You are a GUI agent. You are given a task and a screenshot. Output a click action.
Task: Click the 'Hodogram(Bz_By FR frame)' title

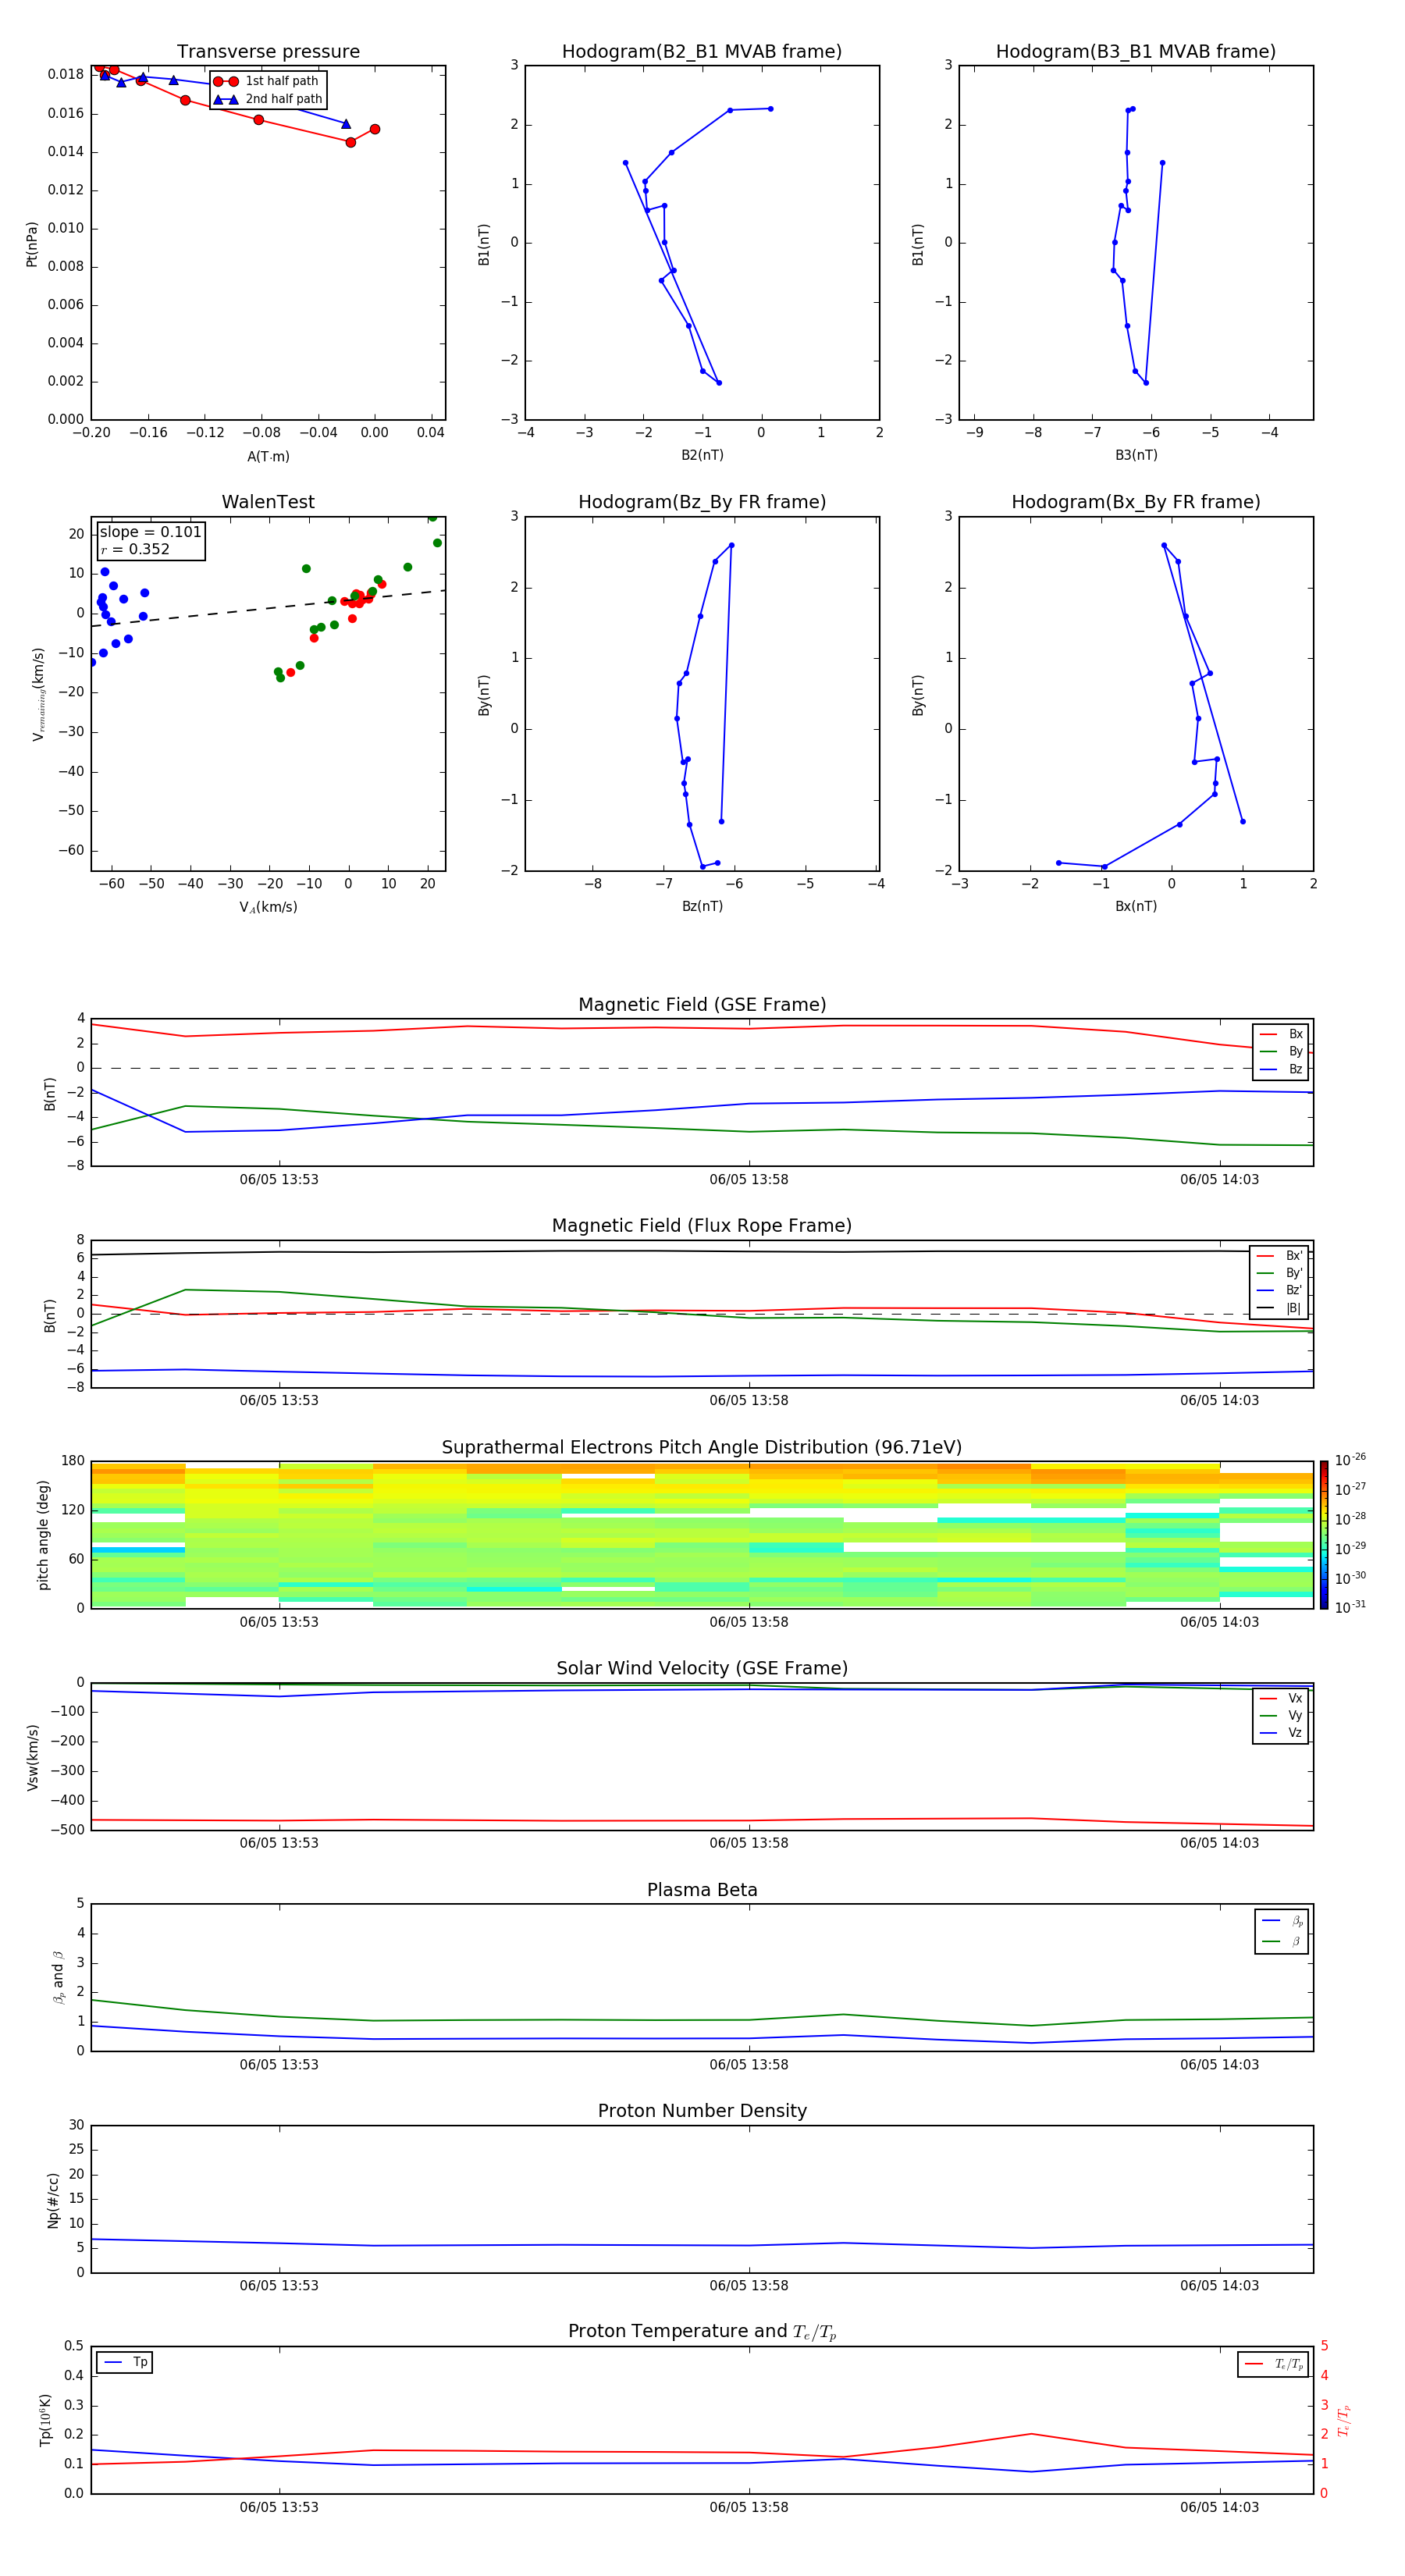tap(702, 502)
